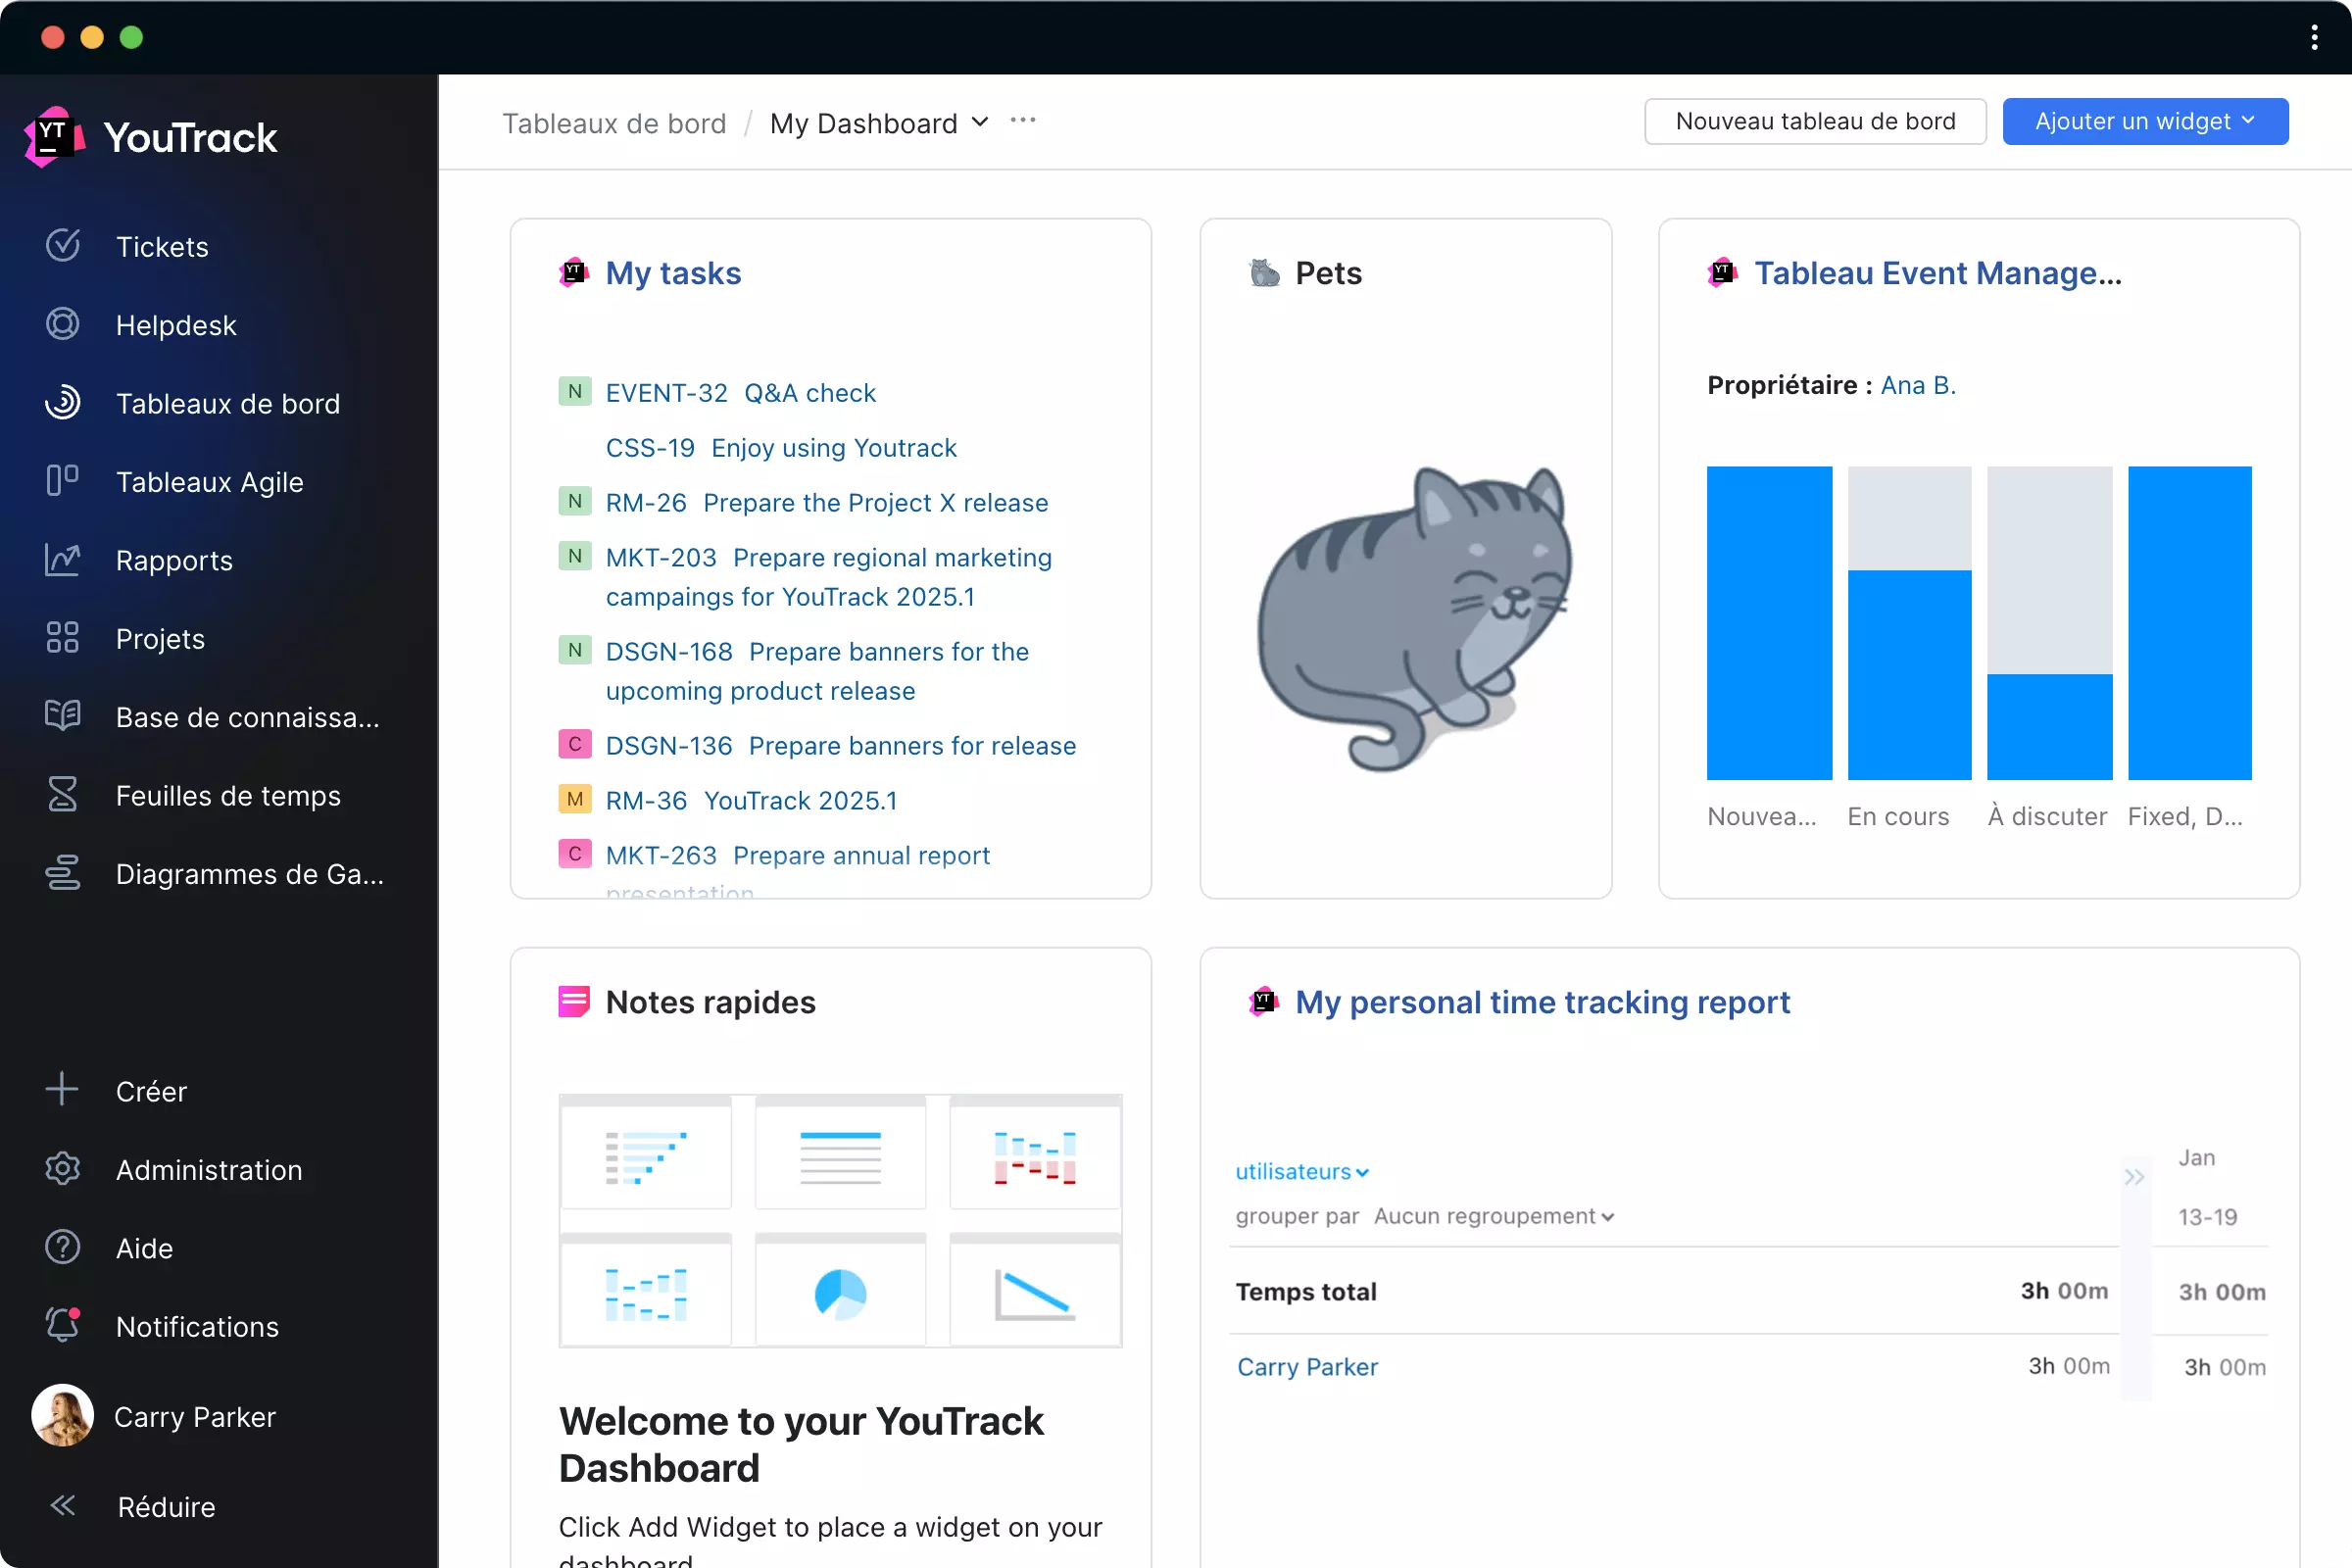Click Nouveau tableau de bord button
Viewport: 2352px width, 1568px height.
[1814, 121]
